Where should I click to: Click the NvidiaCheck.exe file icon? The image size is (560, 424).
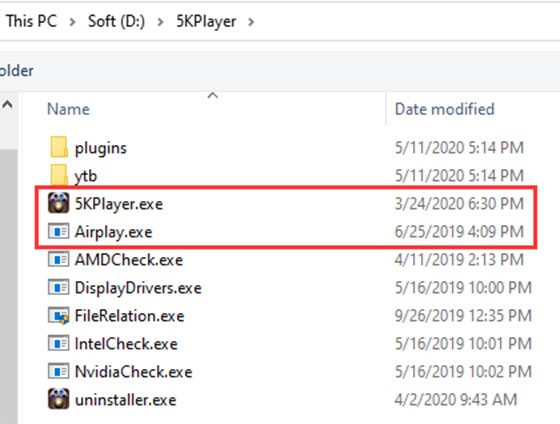pos(59,371)
